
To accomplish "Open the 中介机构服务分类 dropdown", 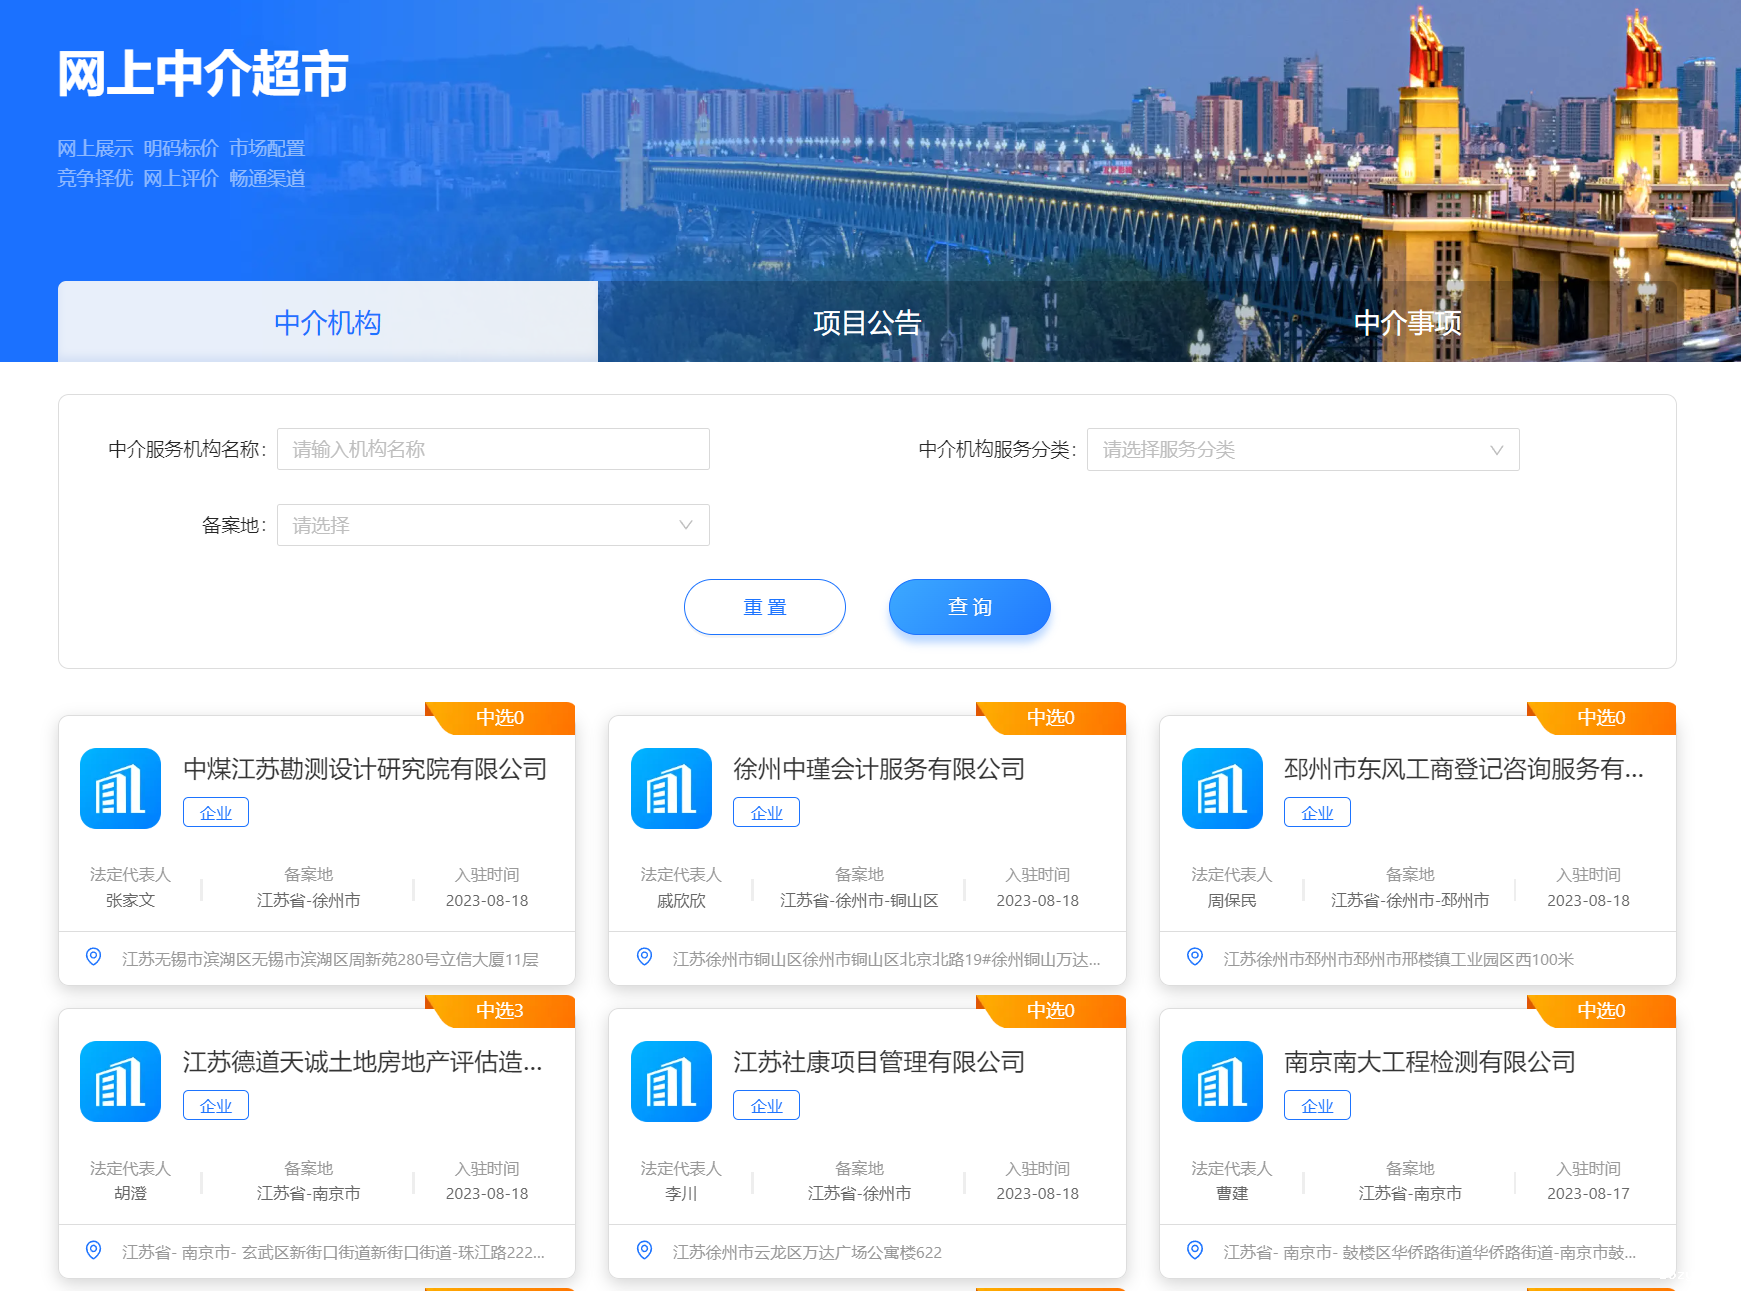I will (x=1300, y=449).
